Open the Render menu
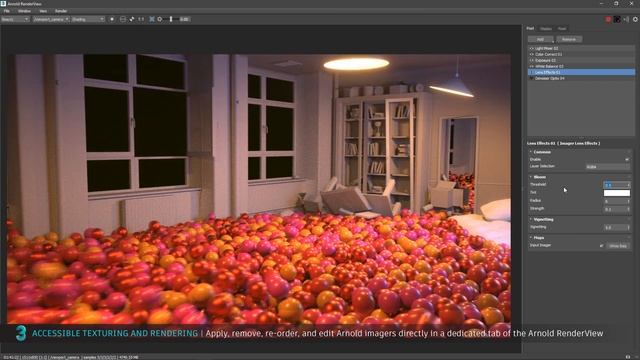The height and width of the screenshot is (360, 640). pos(61,11)
